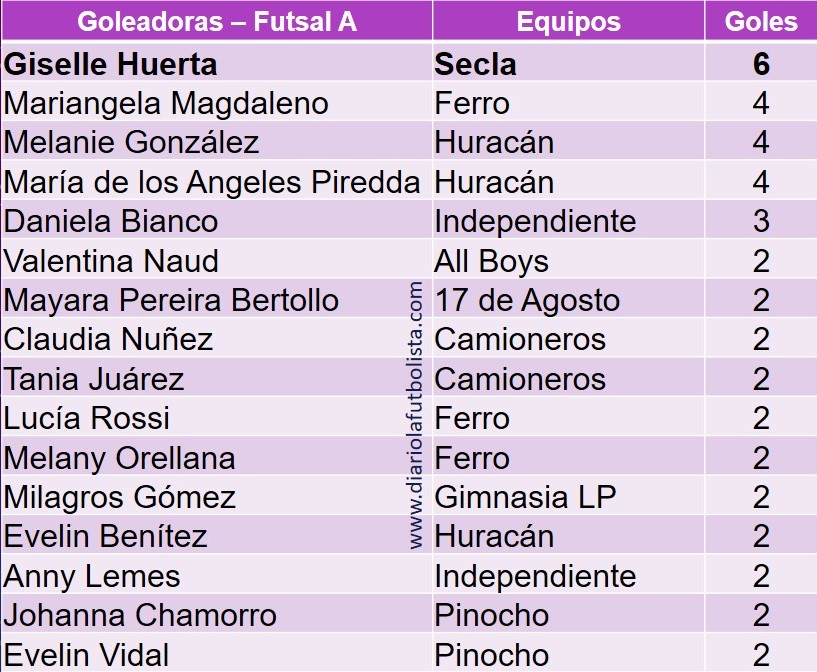
Task: Click the Mariangela Magdaleno name cell
Action: point(166,103)
